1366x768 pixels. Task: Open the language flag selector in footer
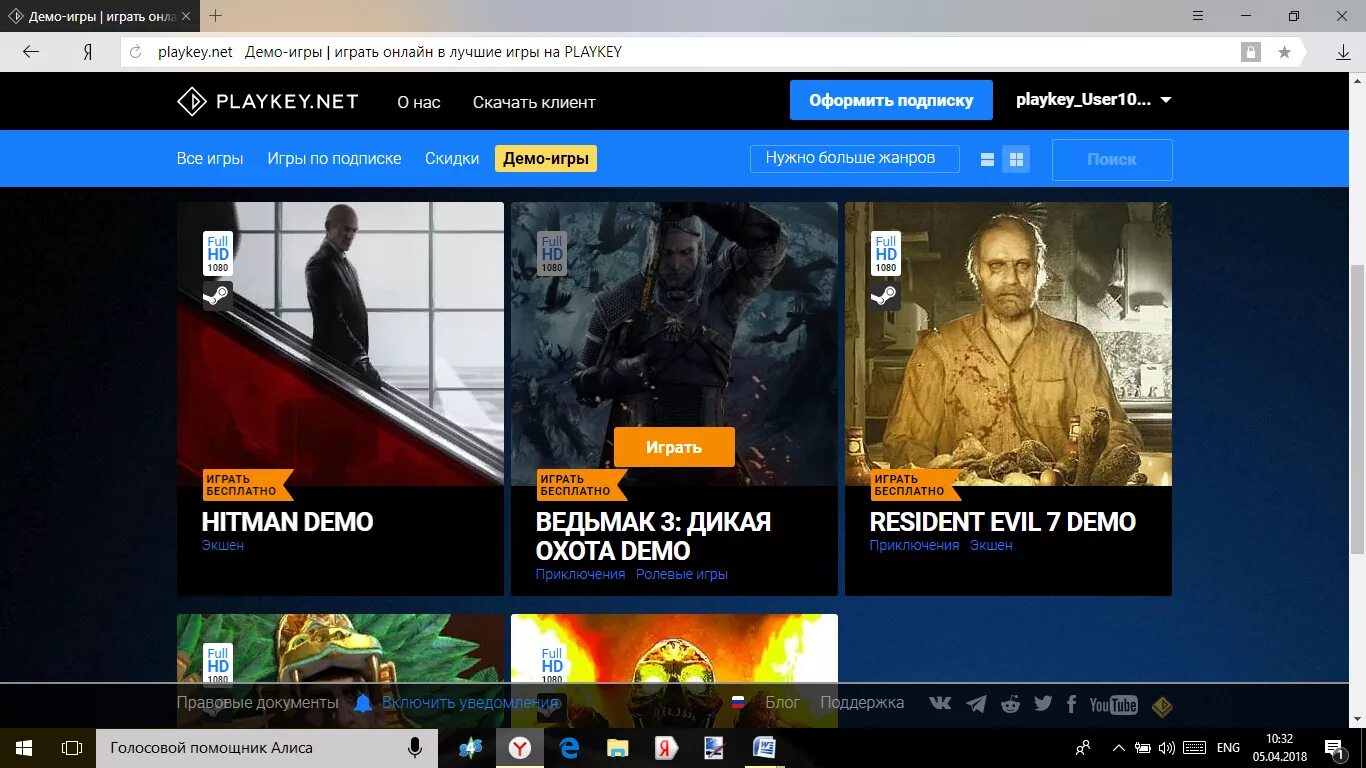coord(739,703)
